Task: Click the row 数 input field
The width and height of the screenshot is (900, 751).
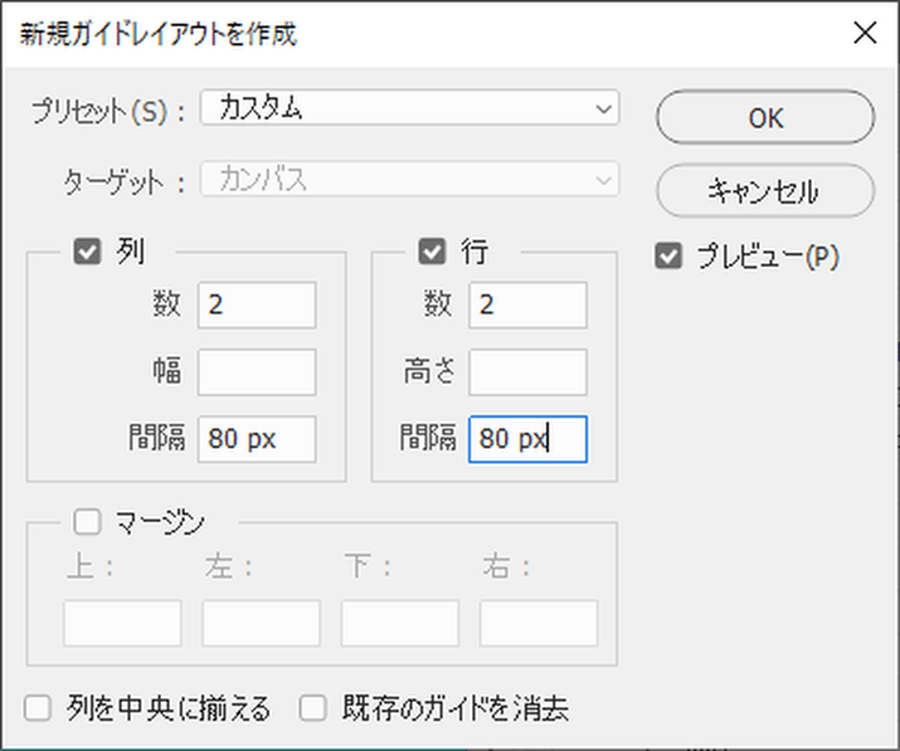Action: click(x=528, y=305)
